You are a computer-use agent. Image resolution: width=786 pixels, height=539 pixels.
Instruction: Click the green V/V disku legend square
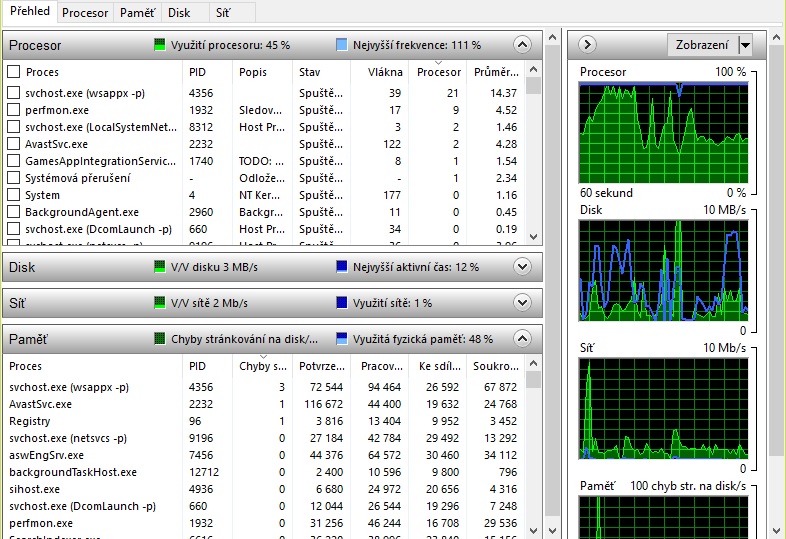[160, 267]
